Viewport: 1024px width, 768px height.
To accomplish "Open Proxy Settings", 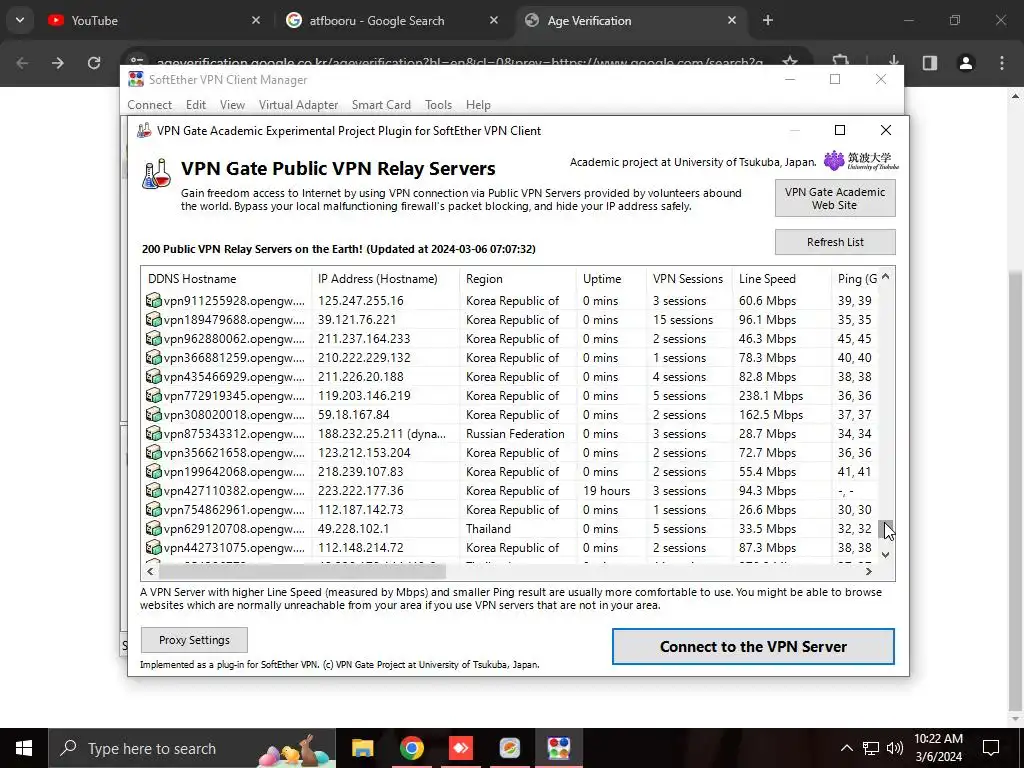I will [x=194, y=640].
